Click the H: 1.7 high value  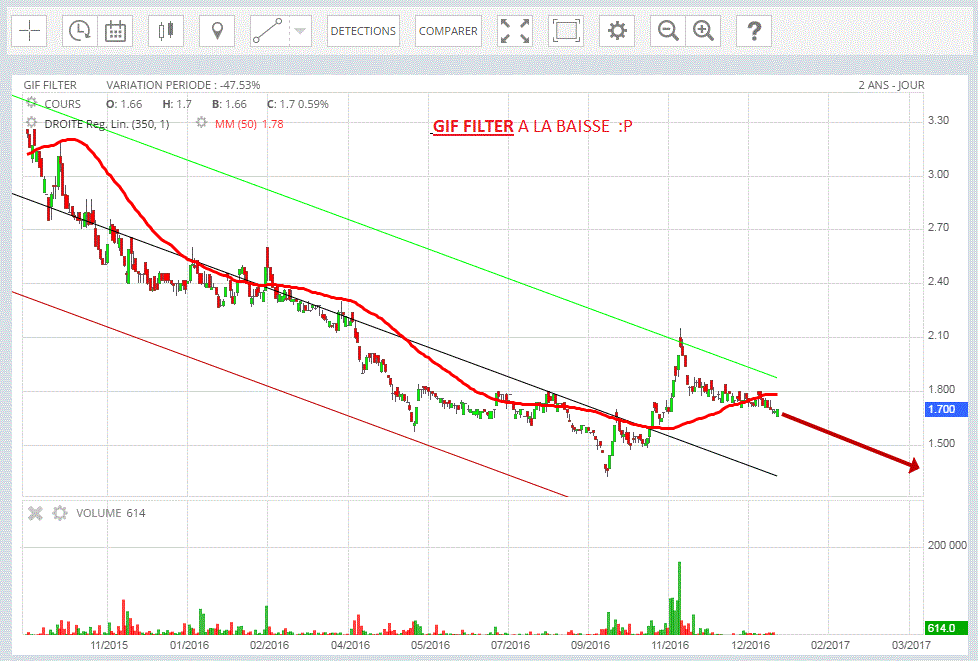pos(177,104)
